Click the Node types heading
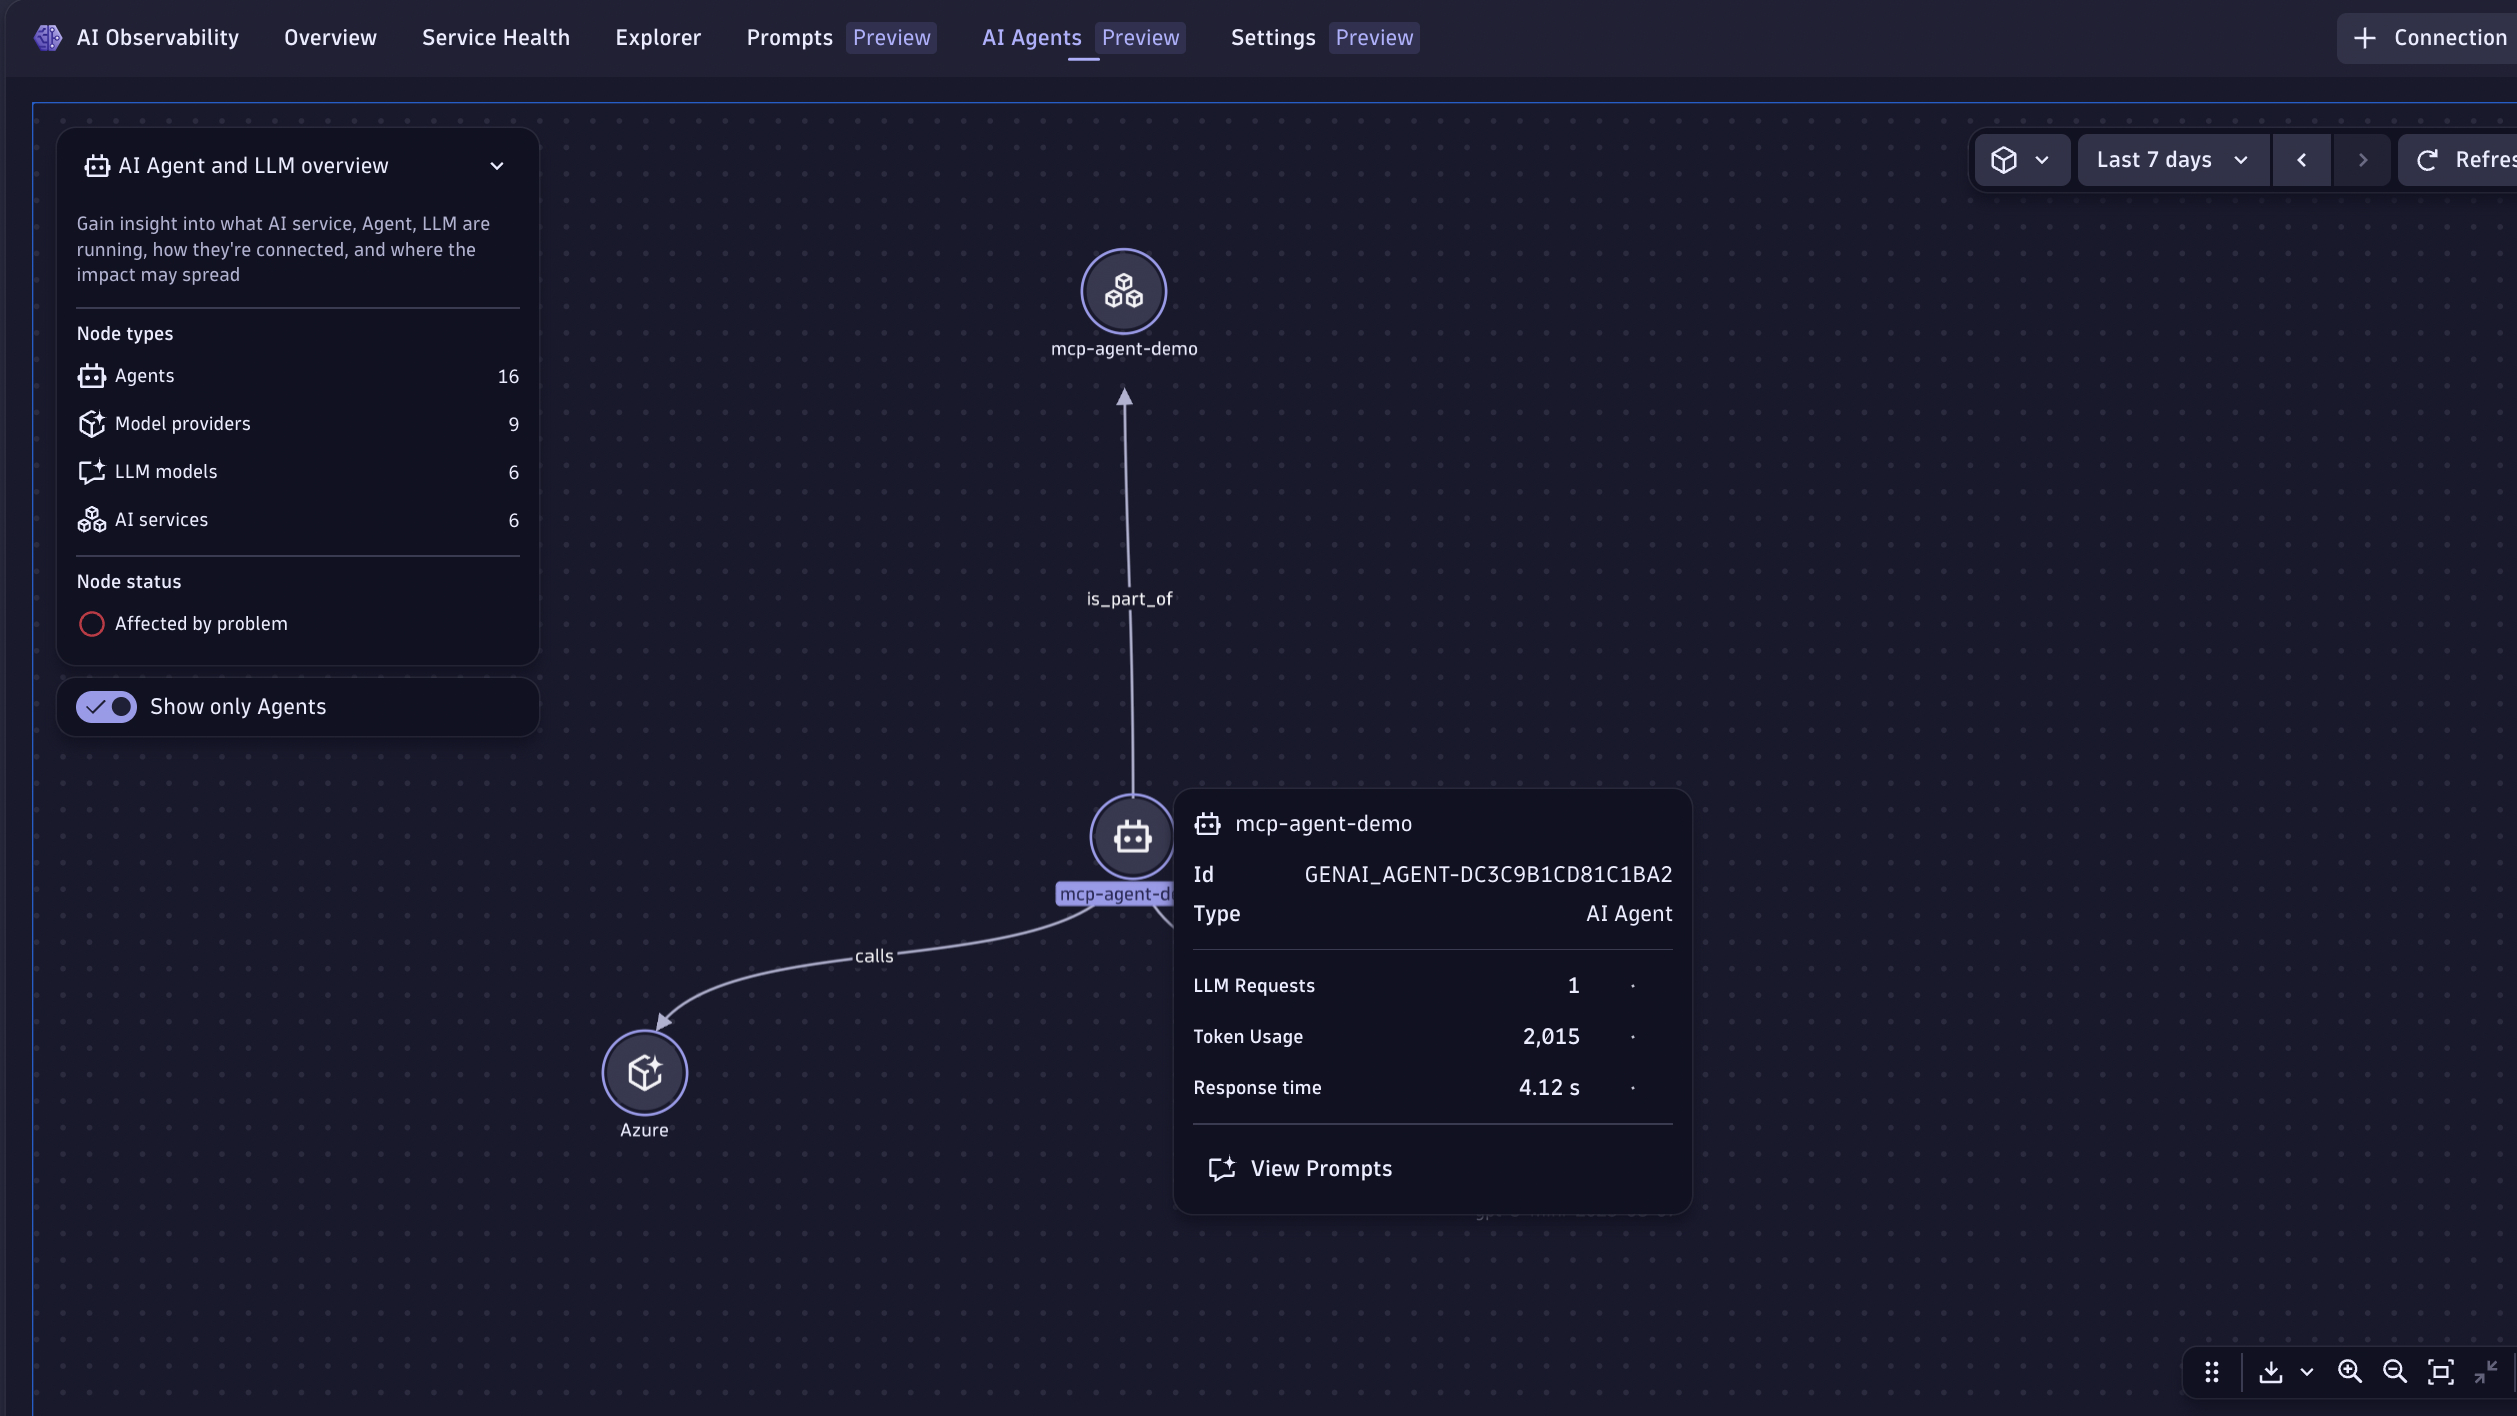2517x1416 pixels. [x=125, y=334]
